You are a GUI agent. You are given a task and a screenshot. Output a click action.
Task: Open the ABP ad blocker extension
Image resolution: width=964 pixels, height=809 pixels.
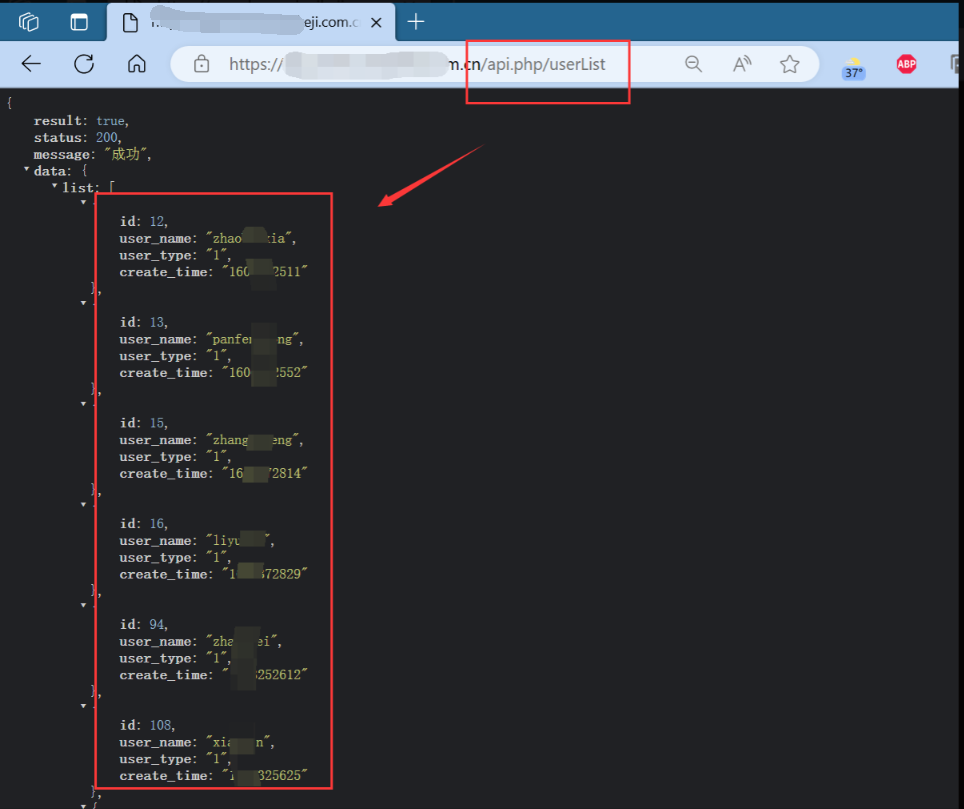906,64
